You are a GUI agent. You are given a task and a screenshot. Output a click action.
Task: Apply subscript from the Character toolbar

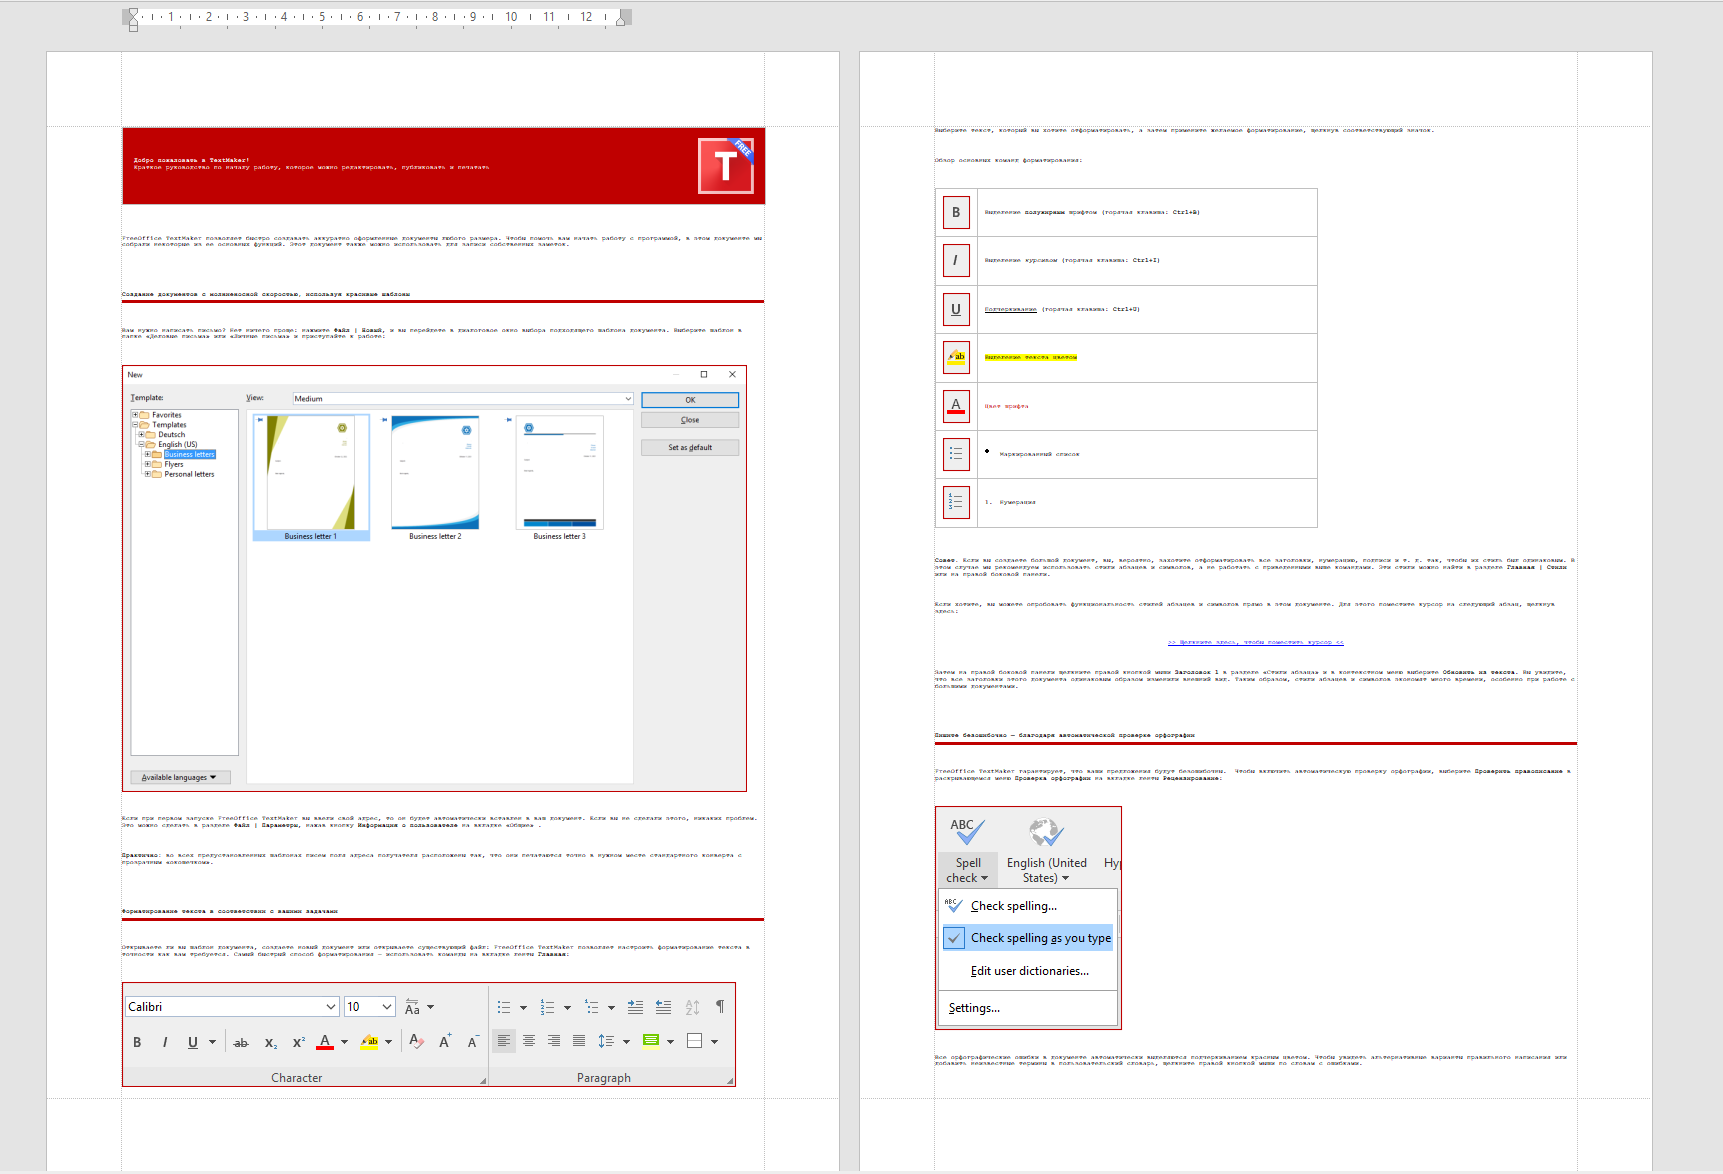coord(270,1042)
